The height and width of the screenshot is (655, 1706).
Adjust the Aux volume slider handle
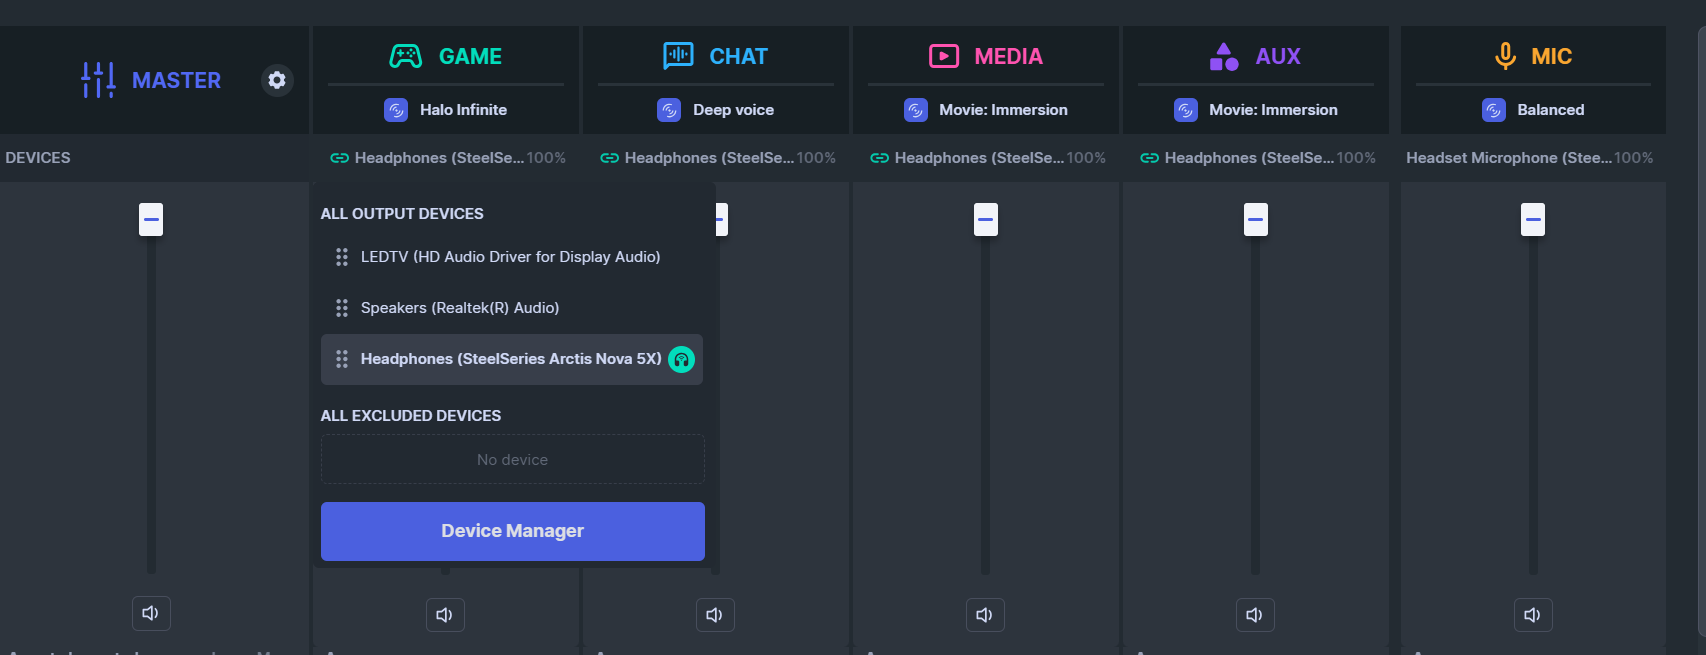(1256, 219)
